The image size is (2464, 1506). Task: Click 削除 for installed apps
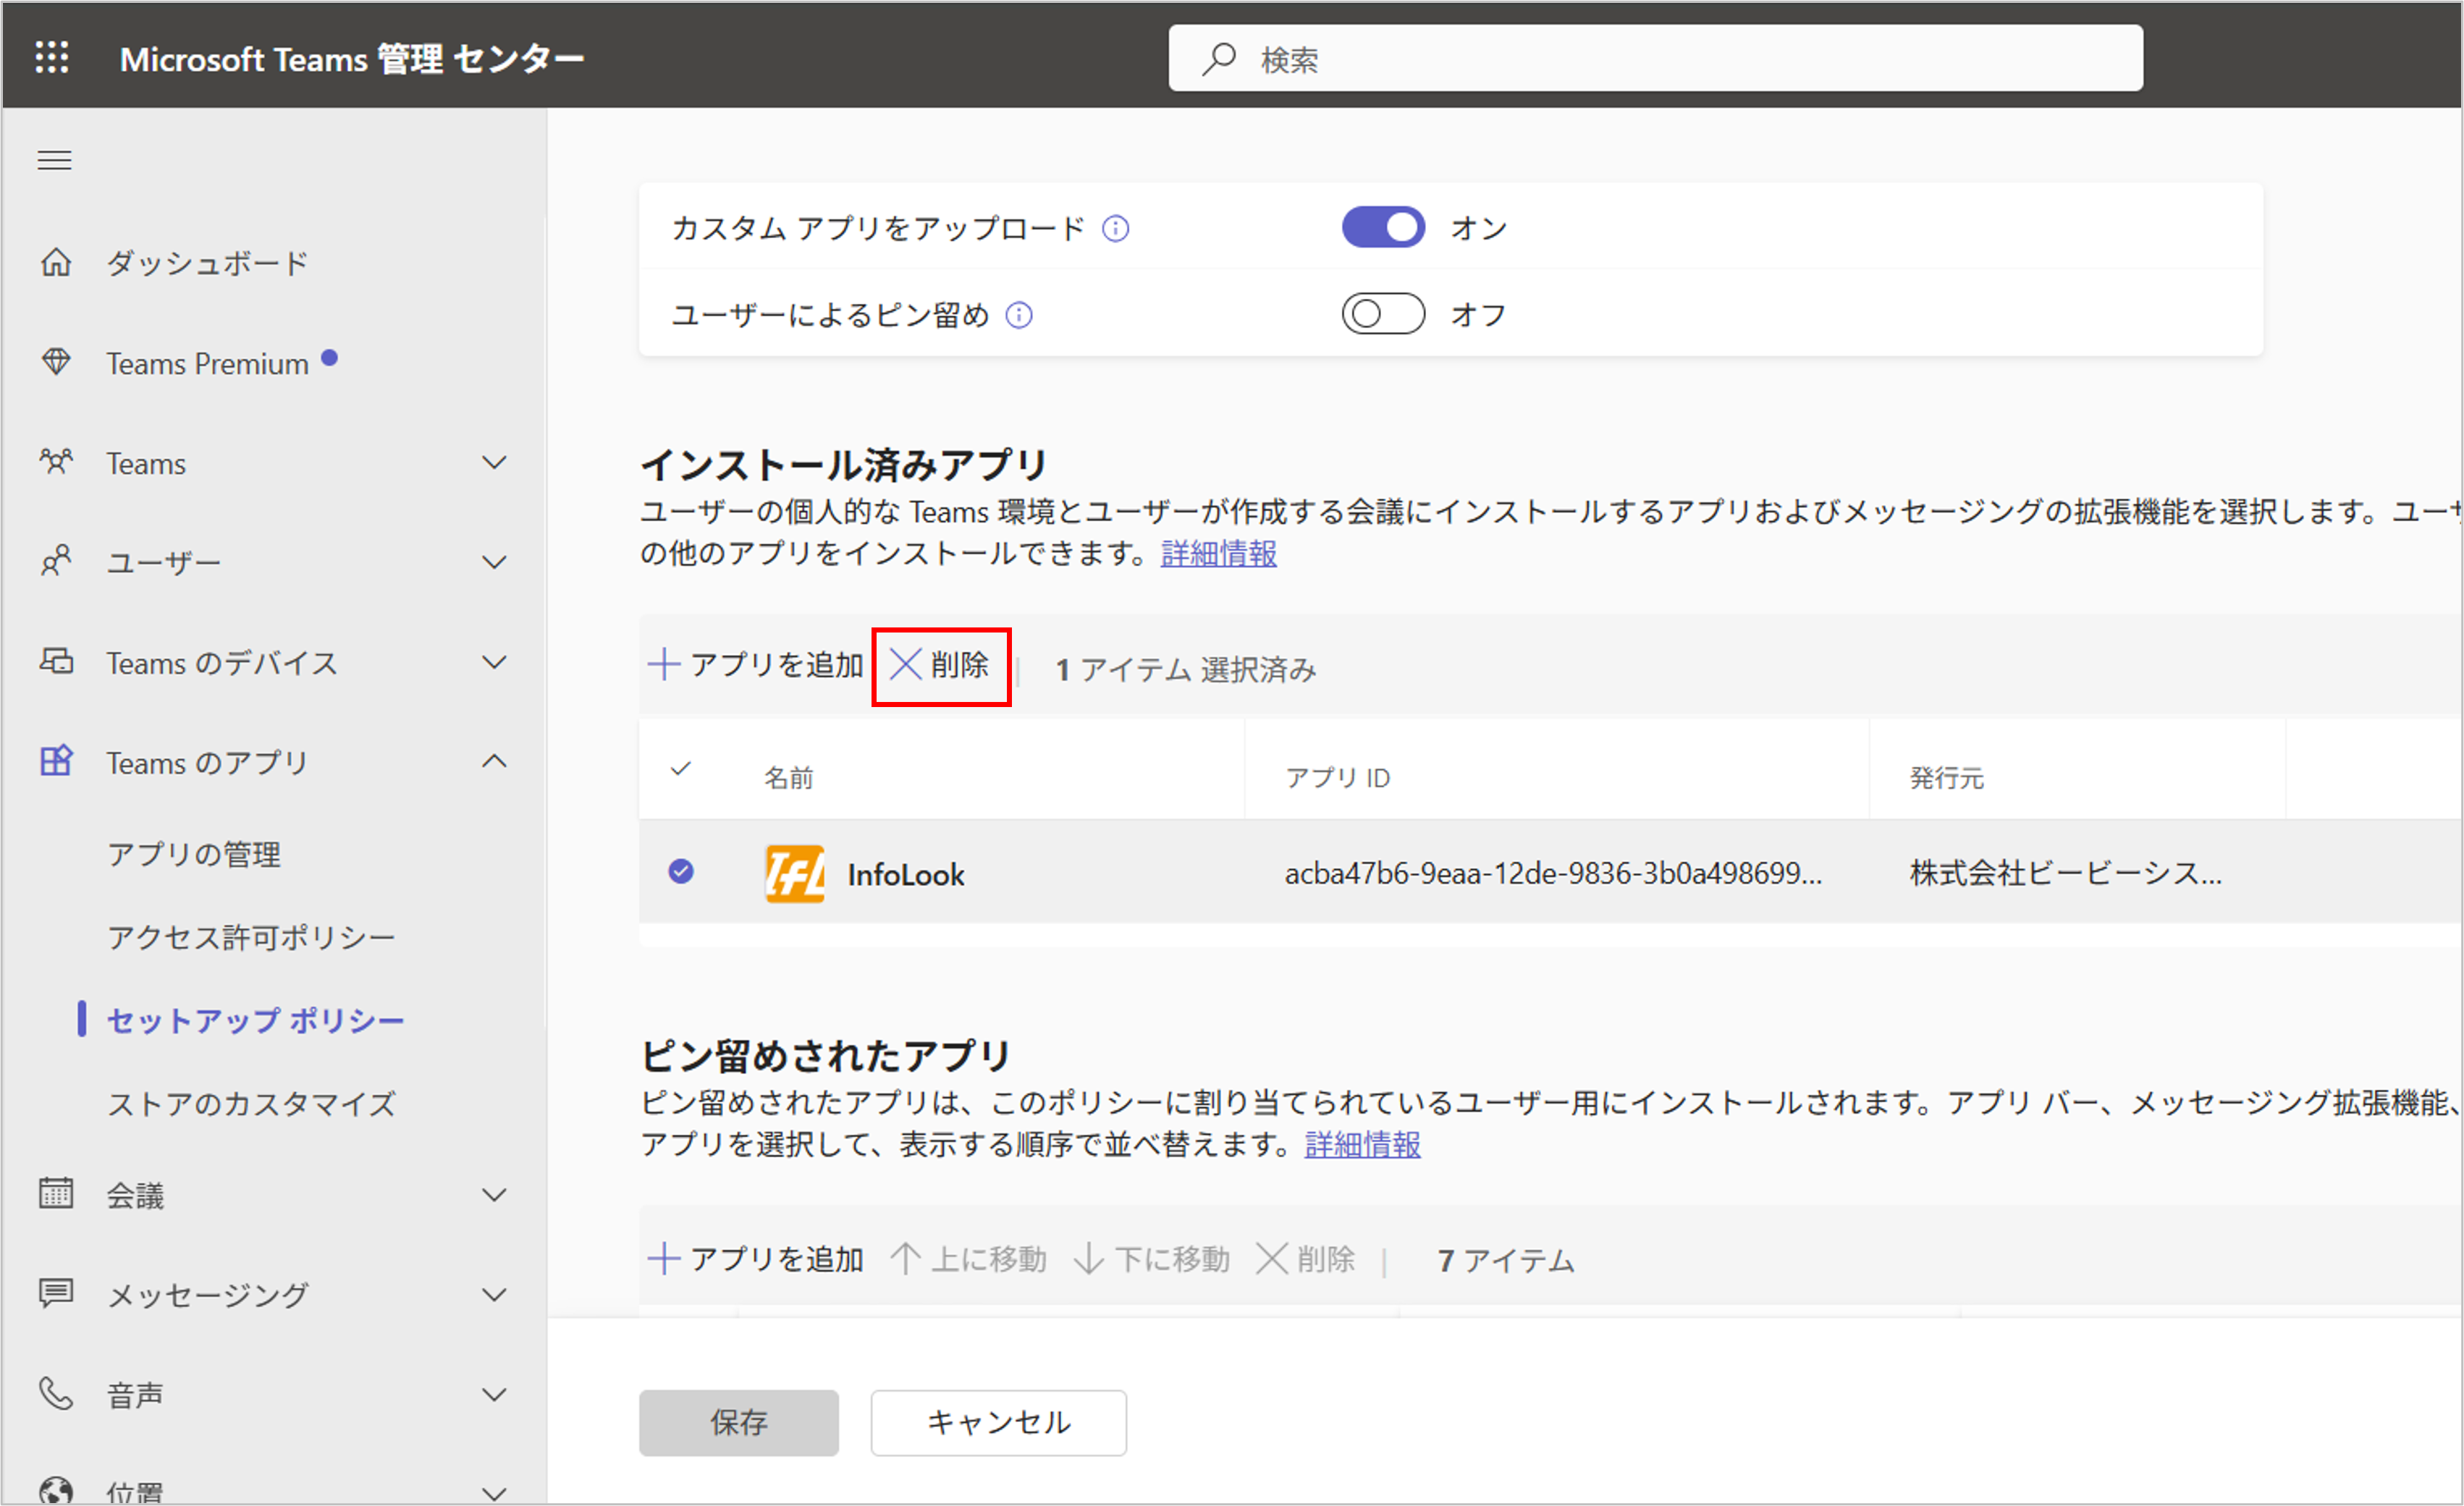pyautogui.click(x=940, y=666)
